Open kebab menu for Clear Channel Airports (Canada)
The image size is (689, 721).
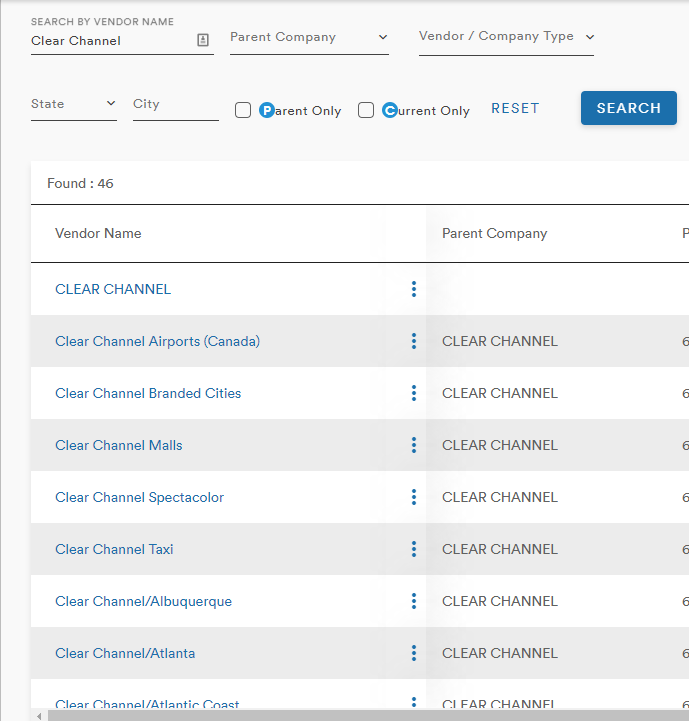tap(414, 341)
